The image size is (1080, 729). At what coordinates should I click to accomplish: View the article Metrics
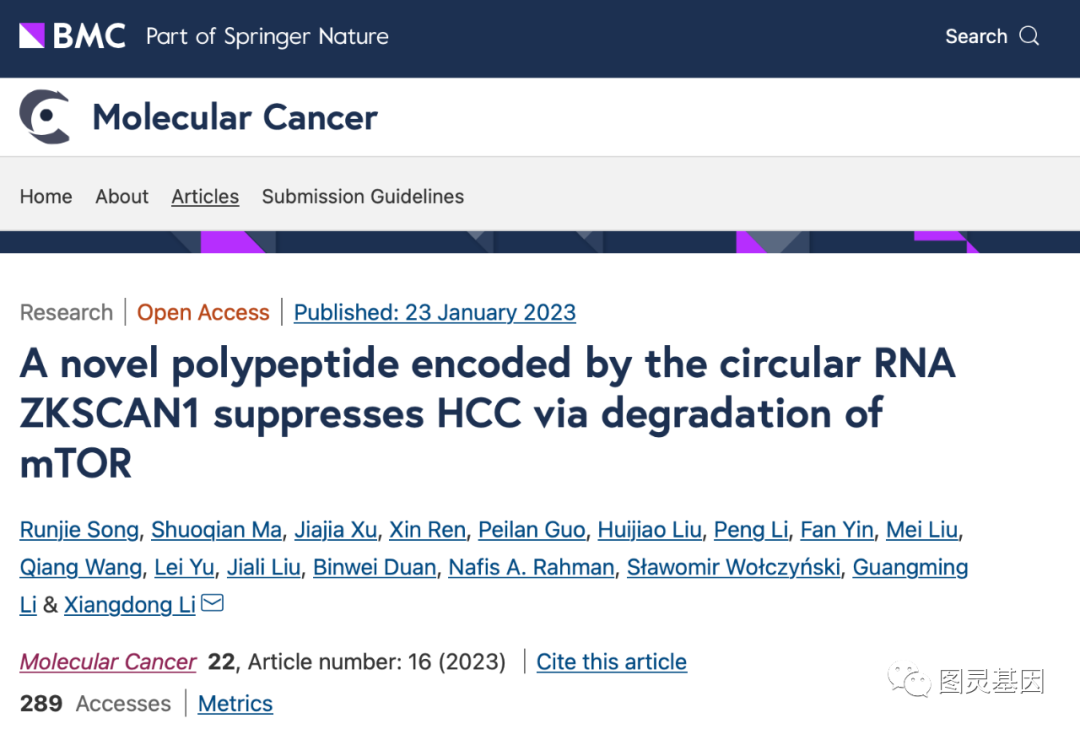235,704
